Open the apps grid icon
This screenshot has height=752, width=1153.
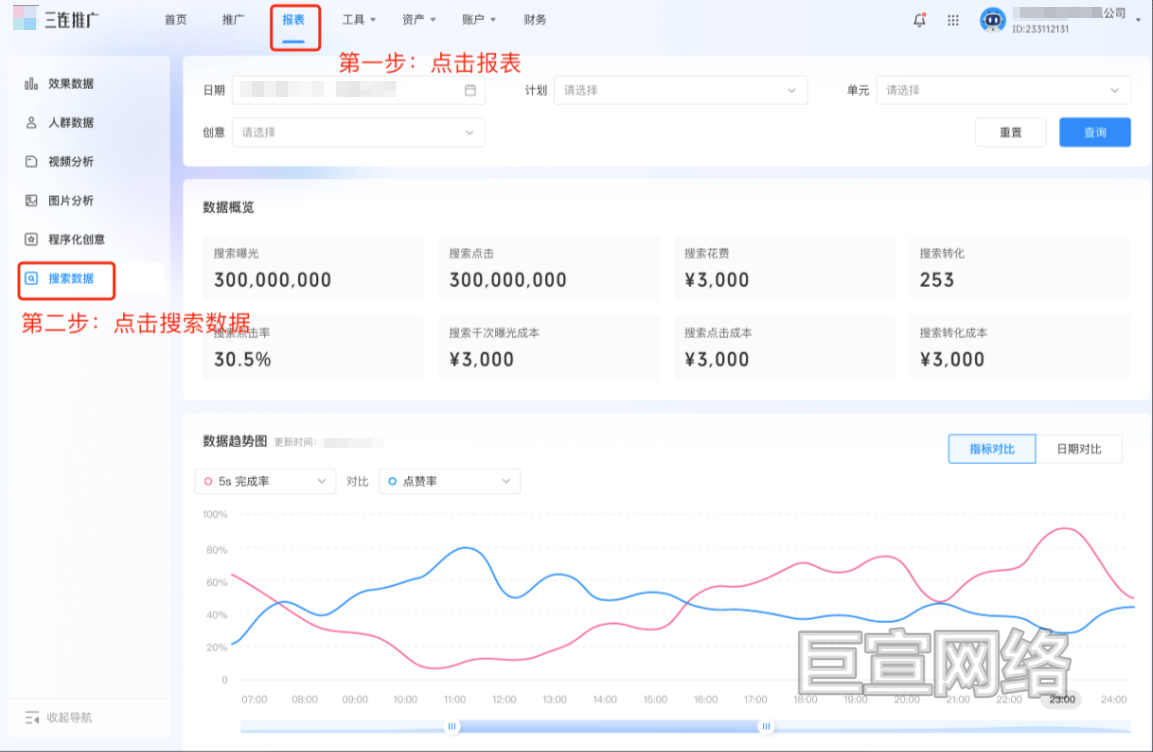pyautogui.click(x=953, y=20)
